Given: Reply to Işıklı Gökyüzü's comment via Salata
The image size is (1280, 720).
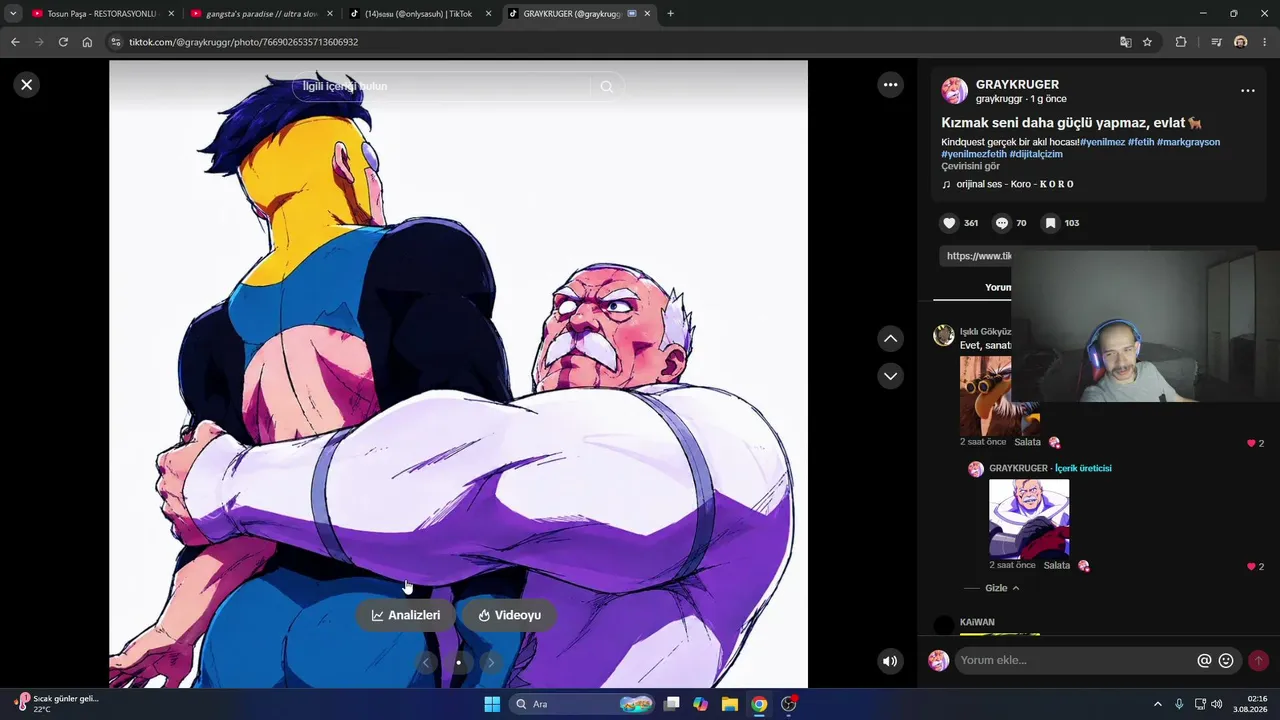Looking at the screenshot, I should [x=1027, y=442].
